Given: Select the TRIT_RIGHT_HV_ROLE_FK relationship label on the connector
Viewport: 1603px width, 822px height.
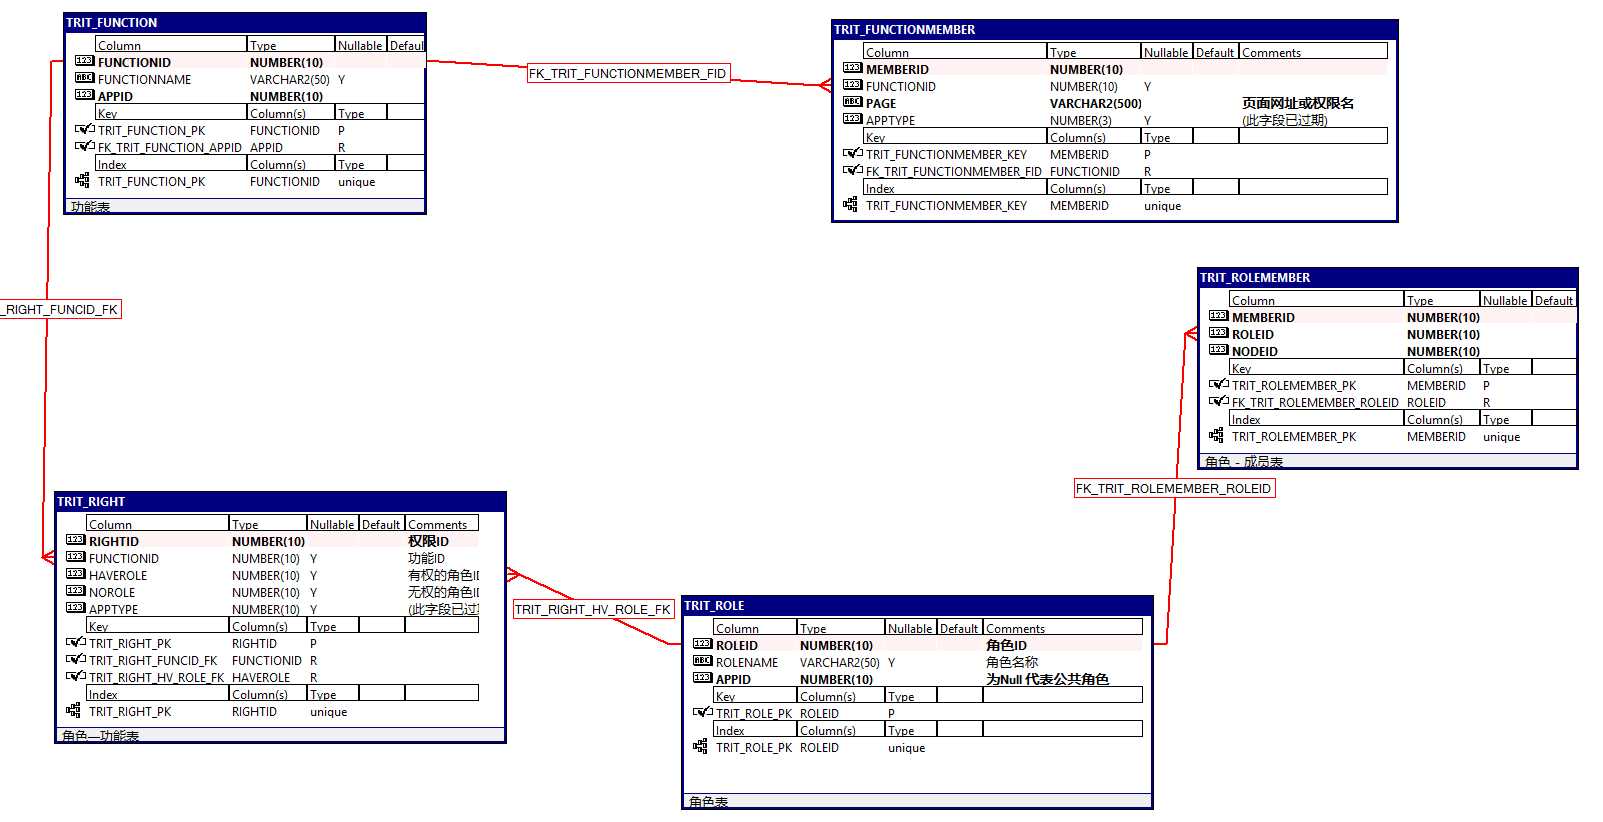Looking at the screenshot, I should (x=593, y=609).
